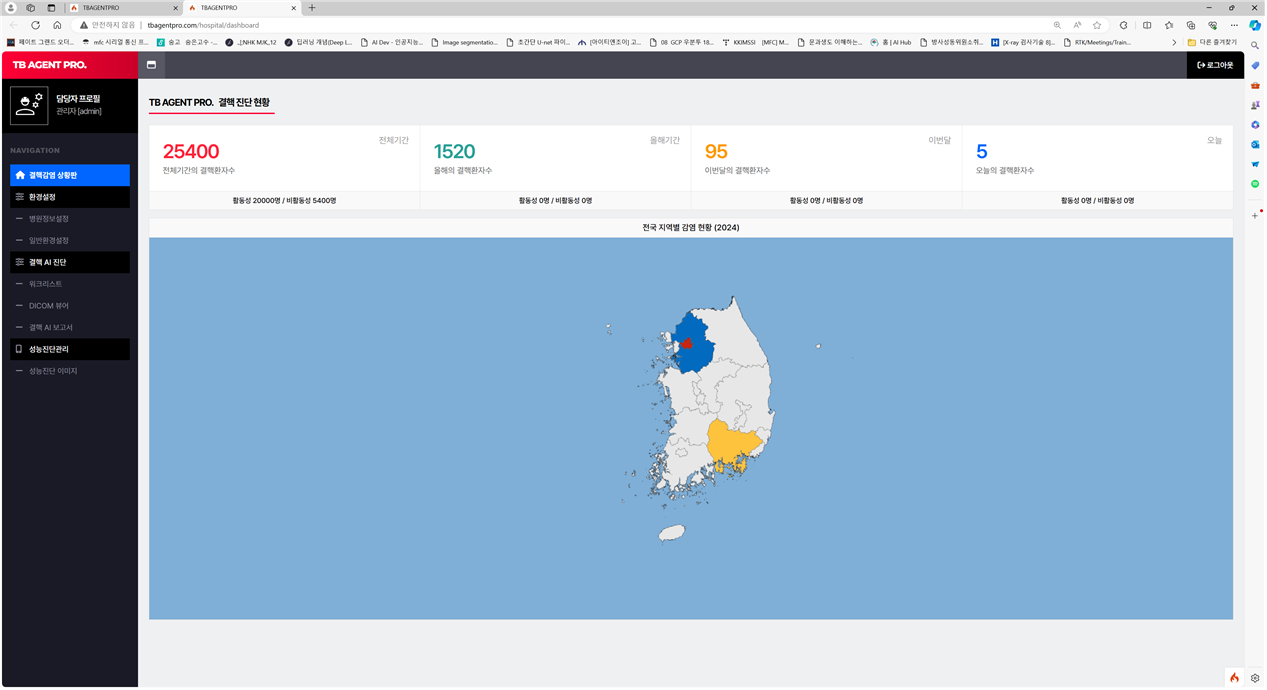The height and width of the screenshot is (690, 1267).
Task: Show more bookmarks with the chevron arrow
Action: point(1174,42)
